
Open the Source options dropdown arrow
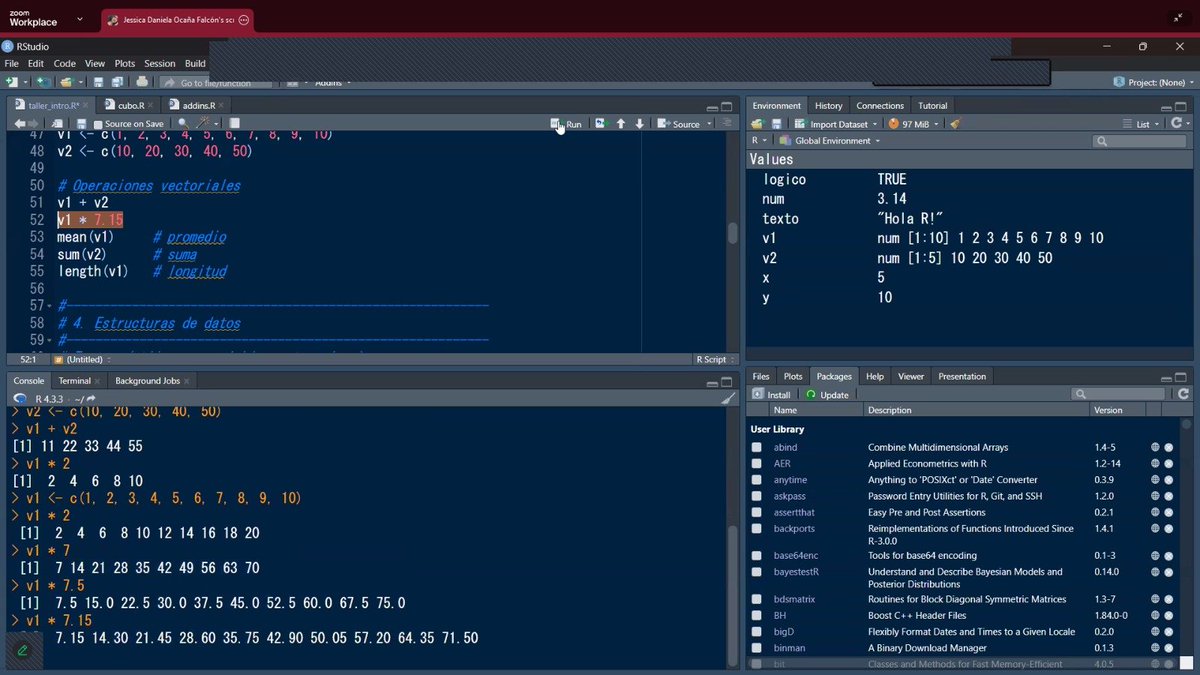point(709,124)
